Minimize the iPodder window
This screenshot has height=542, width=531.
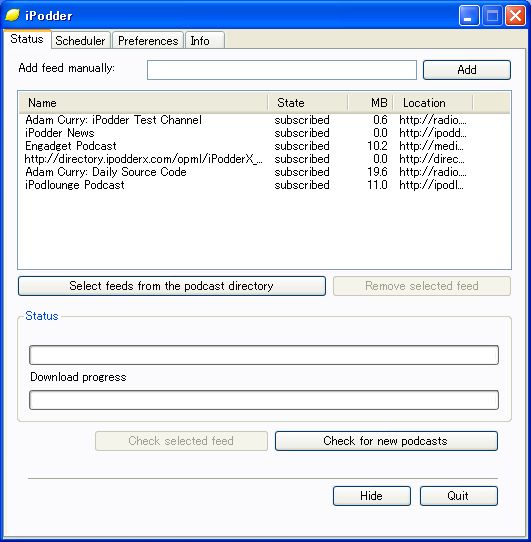coord(469,16)
